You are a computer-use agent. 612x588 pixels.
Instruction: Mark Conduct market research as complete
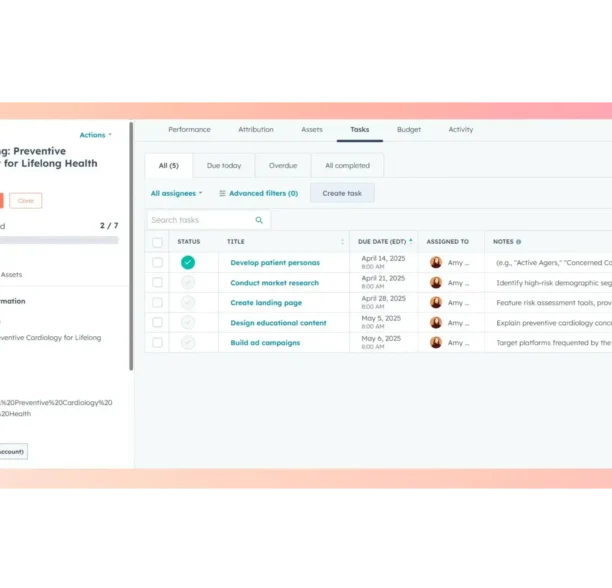(x=188, y=282)
